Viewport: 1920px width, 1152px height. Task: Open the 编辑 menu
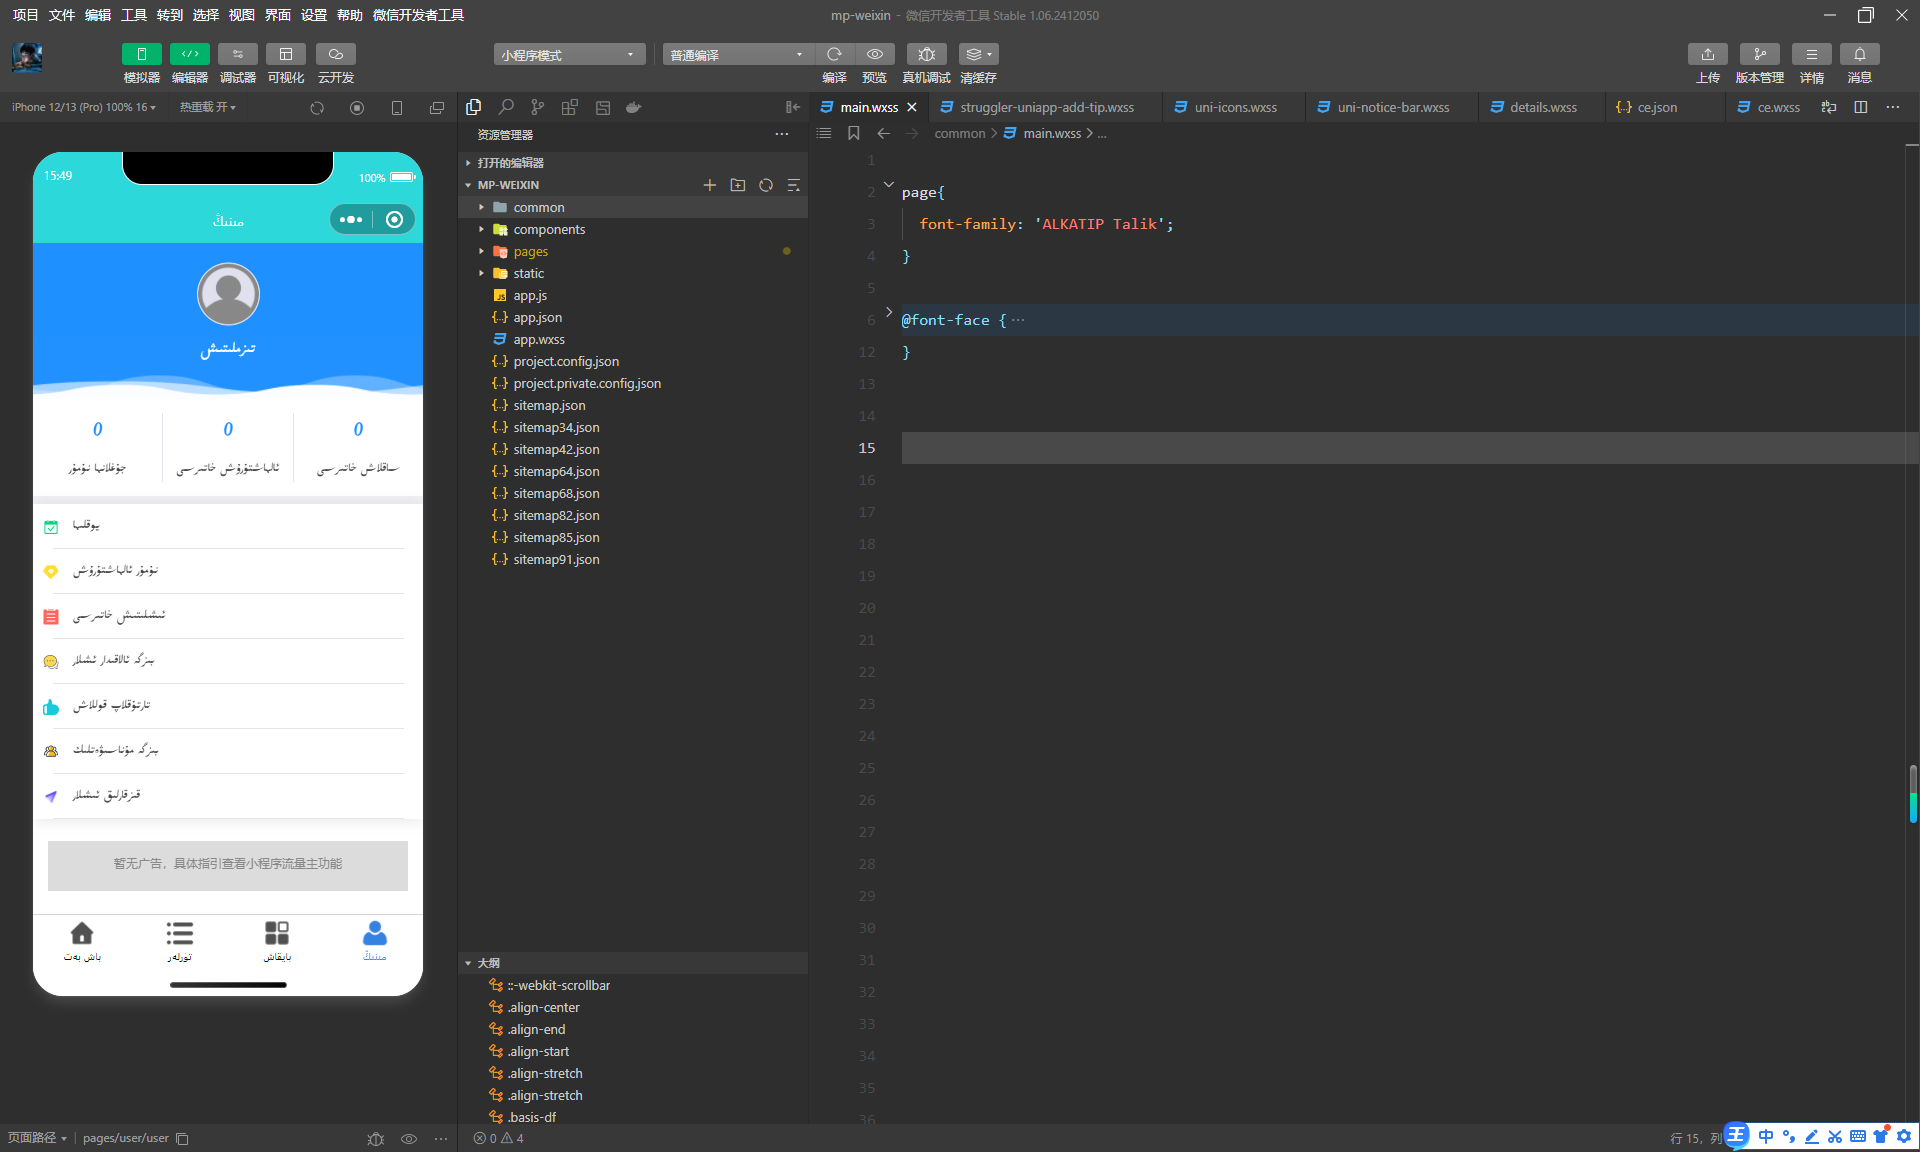[x=97, y=15]
